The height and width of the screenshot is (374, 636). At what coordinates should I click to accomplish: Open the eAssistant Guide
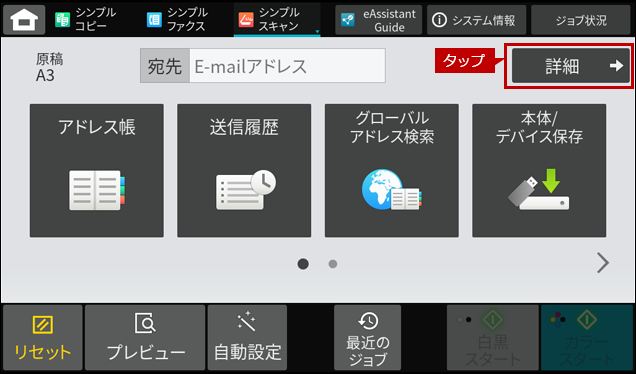tap(378, 20)
